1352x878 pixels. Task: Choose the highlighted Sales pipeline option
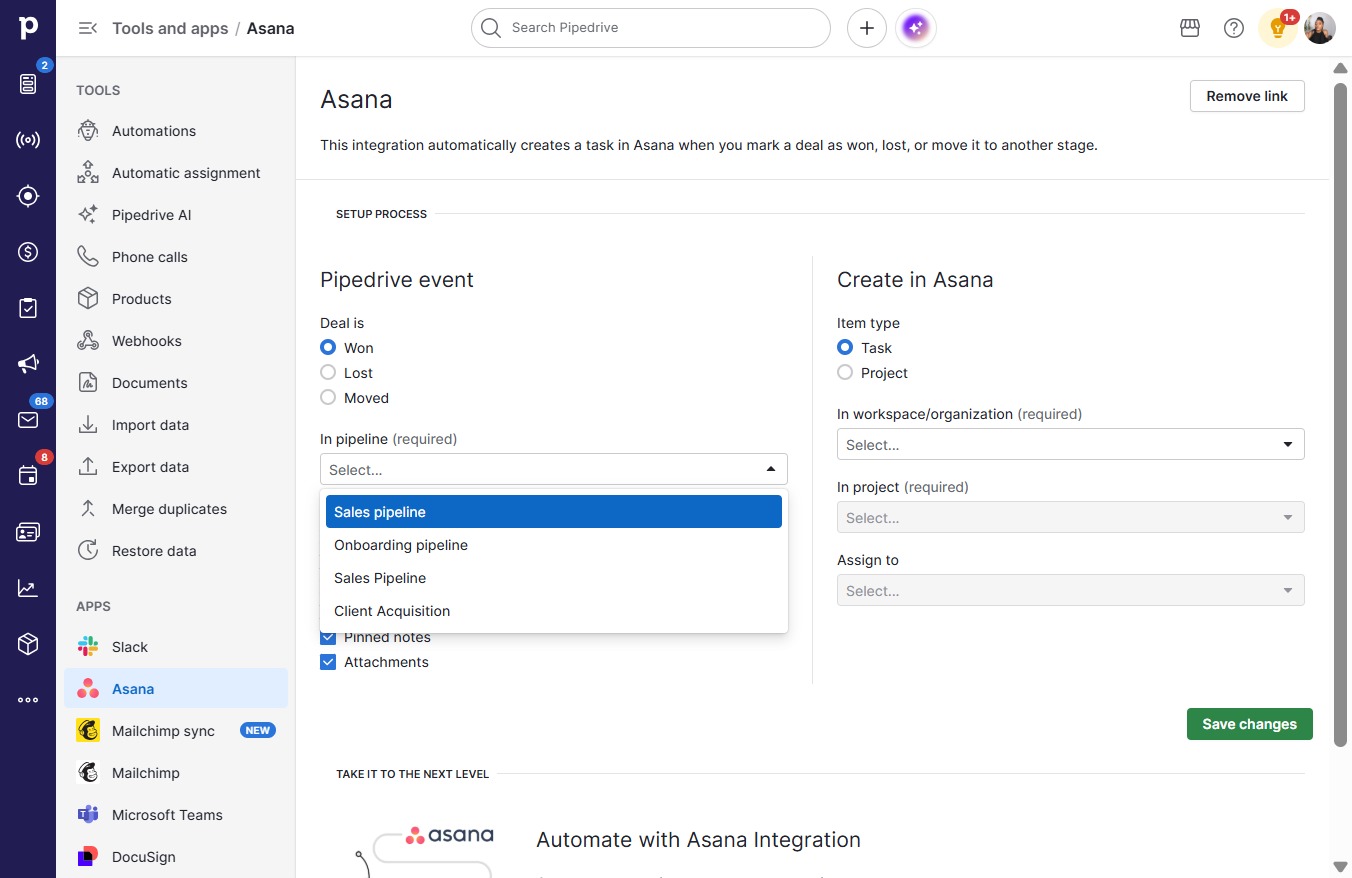[x=554, y=512]
